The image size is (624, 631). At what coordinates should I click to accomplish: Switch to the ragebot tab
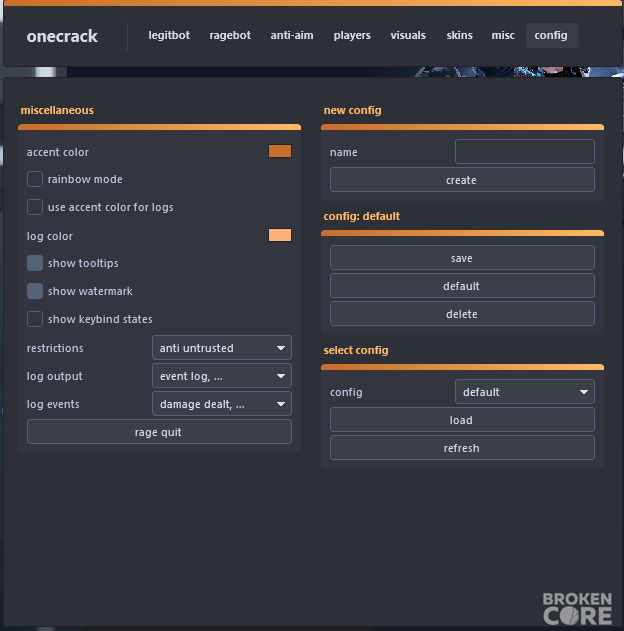(x=230, y=35)
